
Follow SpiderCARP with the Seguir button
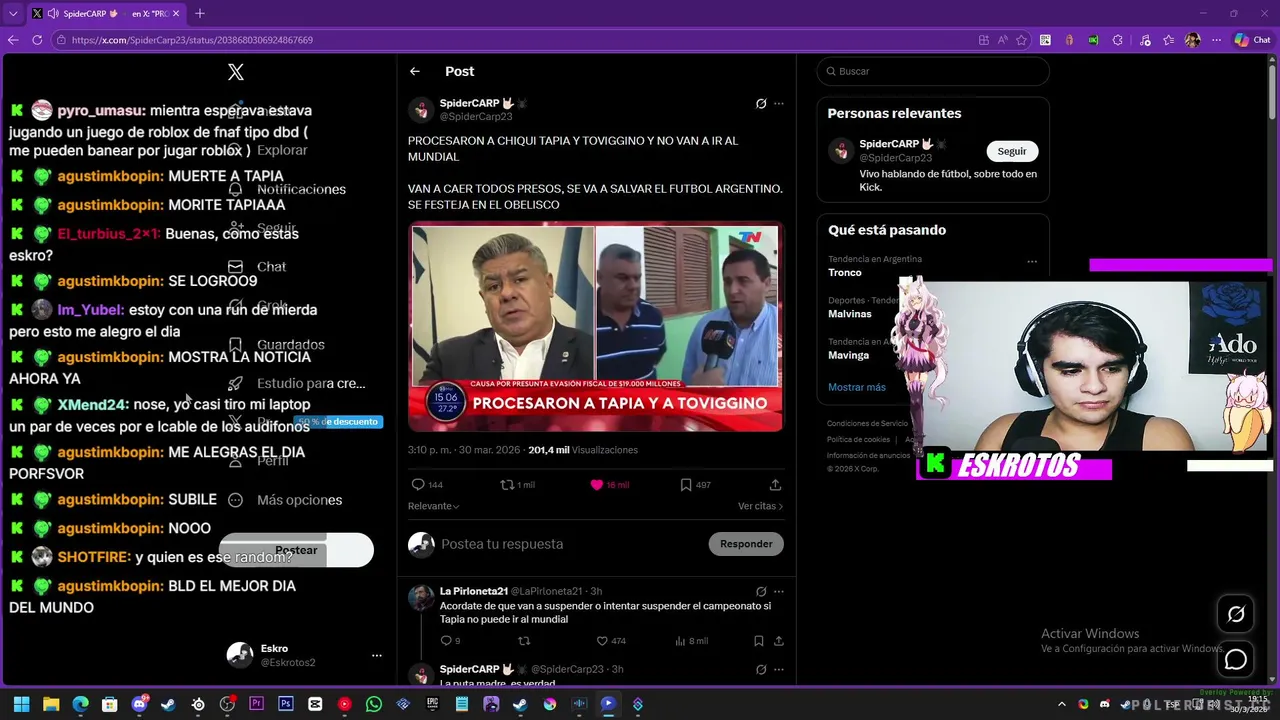click(1012, 152)
